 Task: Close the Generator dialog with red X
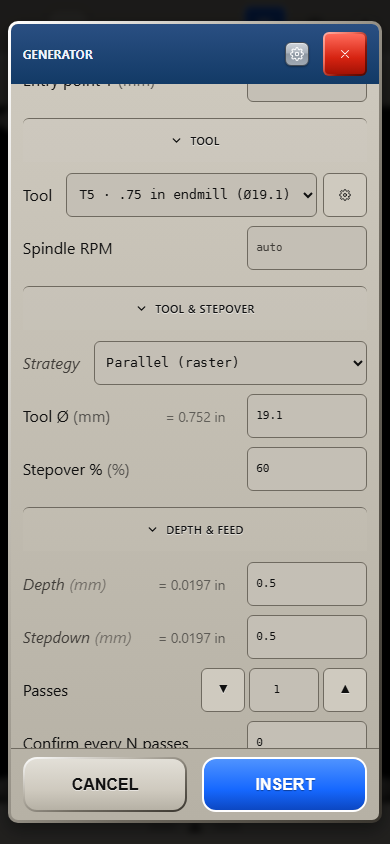pyautogui.click(x=345, y=54)
